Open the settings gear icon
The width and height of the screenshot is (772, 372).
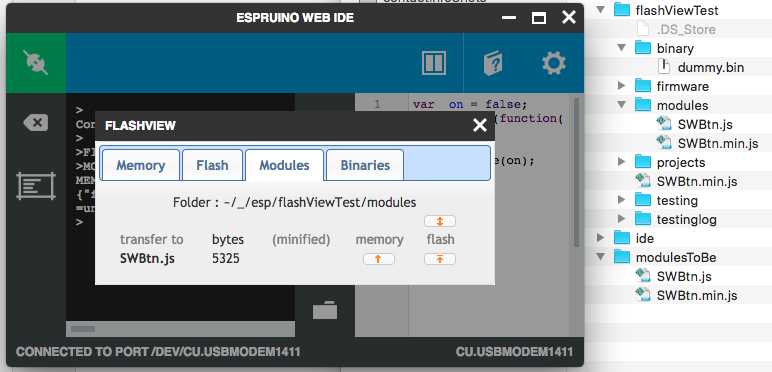tap(554, 63)
